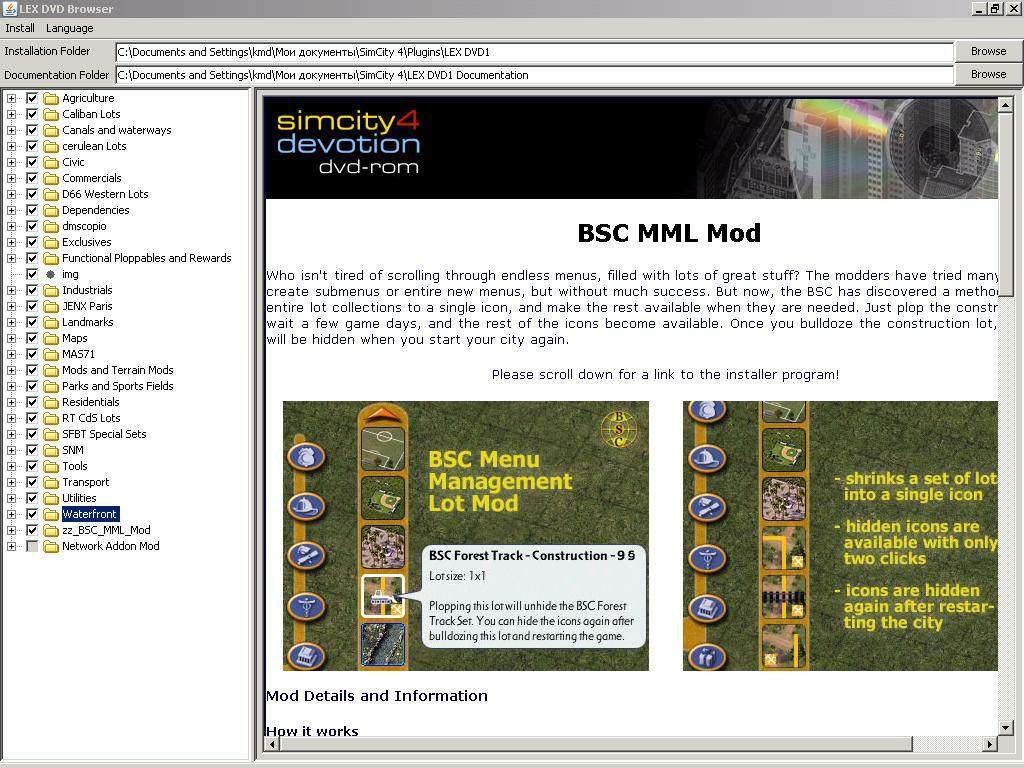Expand the Residentials tree node
The height and width of the screenshot is (768, 1024).
pos(12,402)
